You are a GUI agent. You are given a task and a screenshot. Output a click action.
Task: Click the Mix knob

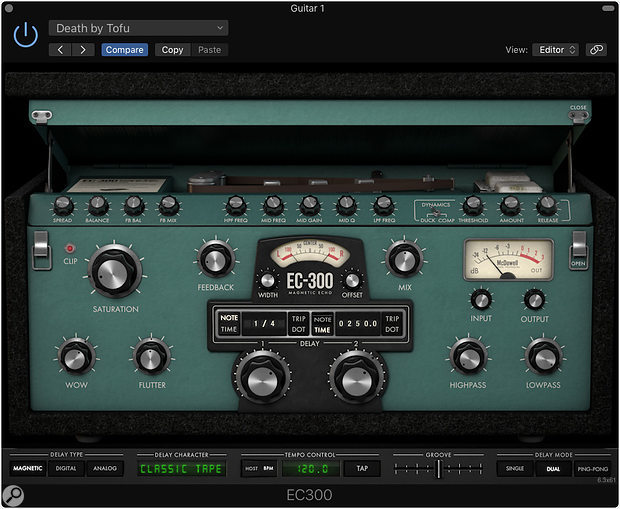tap(403, 259)
